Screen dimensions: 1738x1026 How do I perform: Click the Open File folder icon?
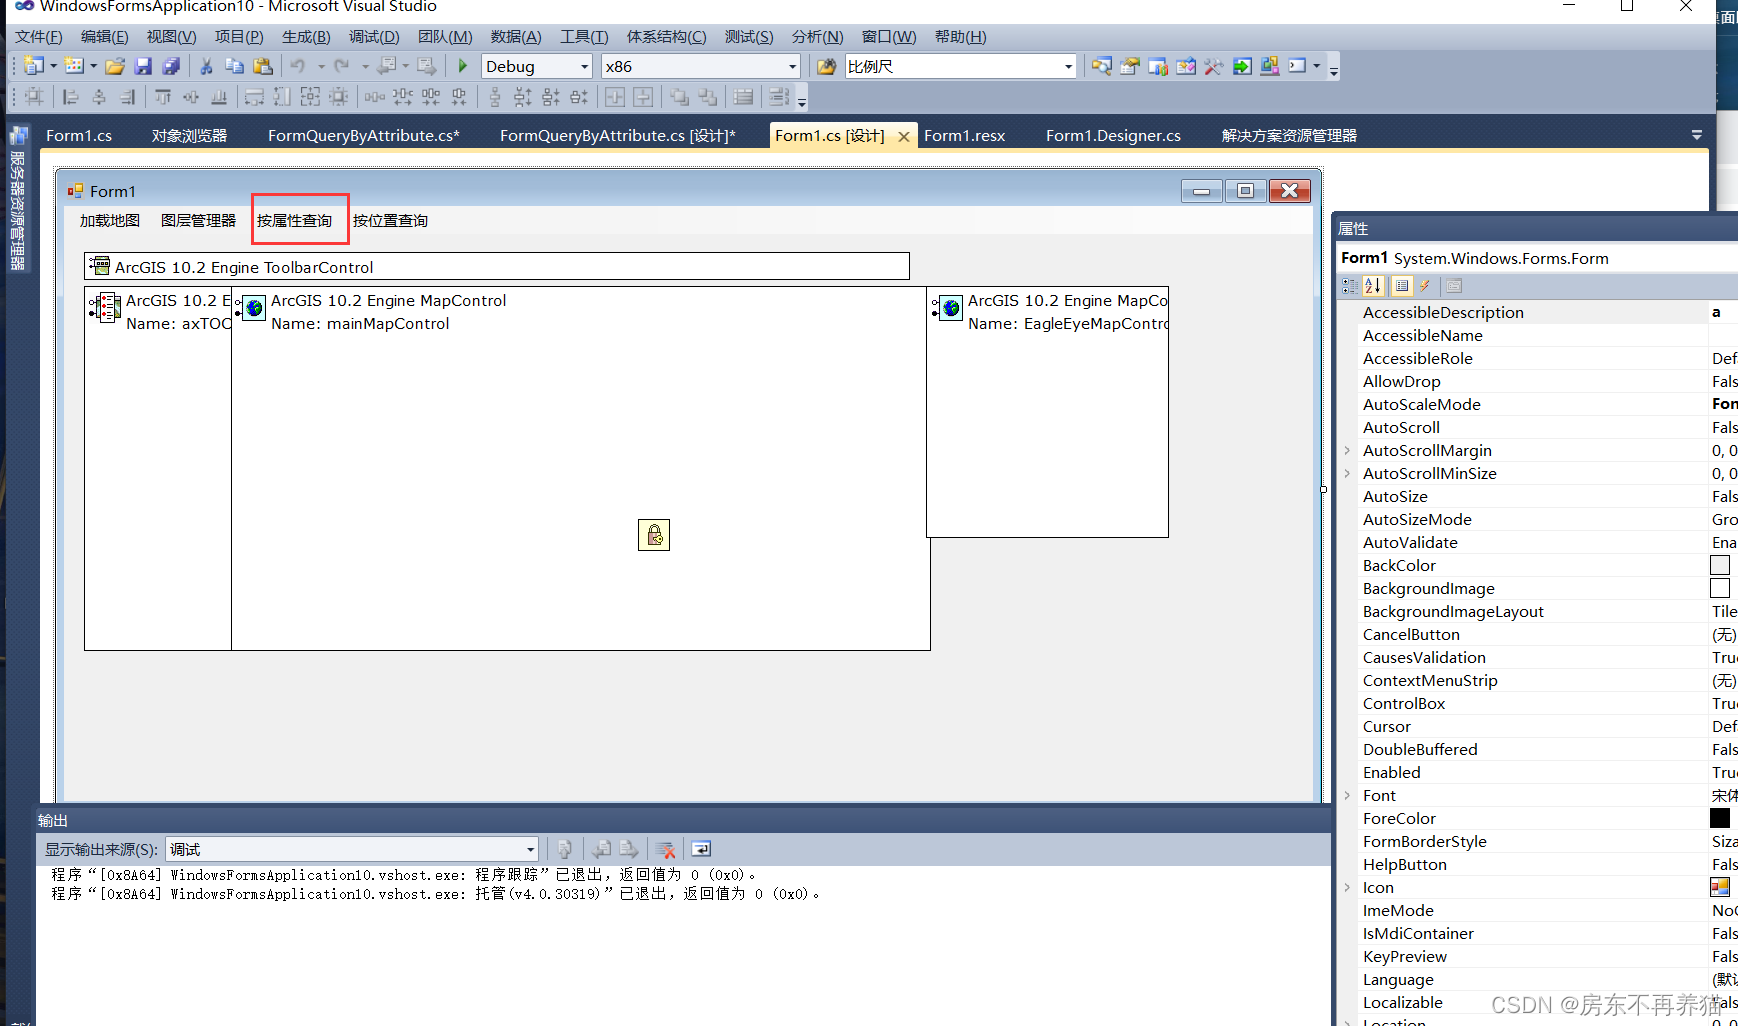click(115, 66)
